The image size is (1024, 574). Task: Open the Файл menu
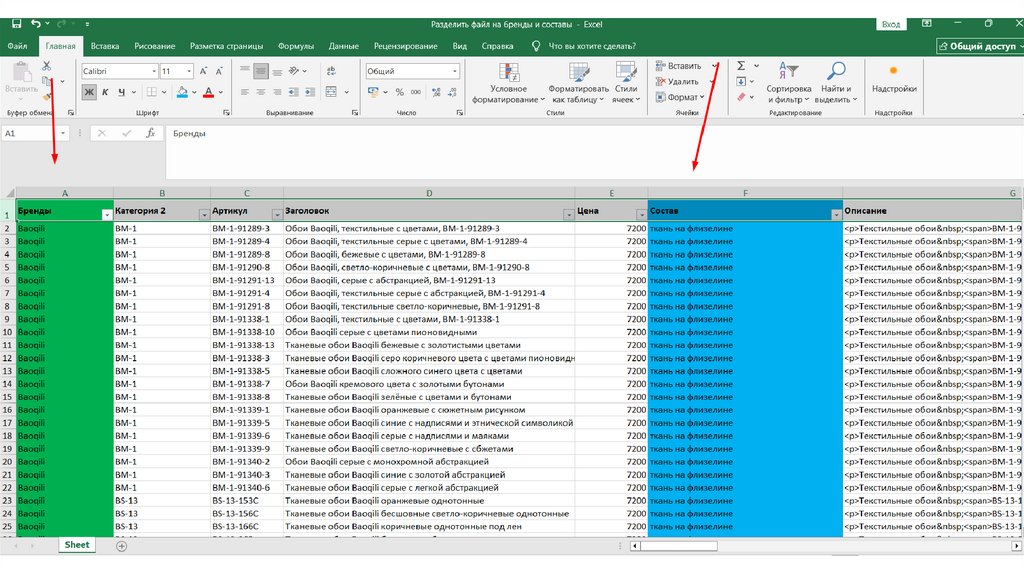(17, 46)
